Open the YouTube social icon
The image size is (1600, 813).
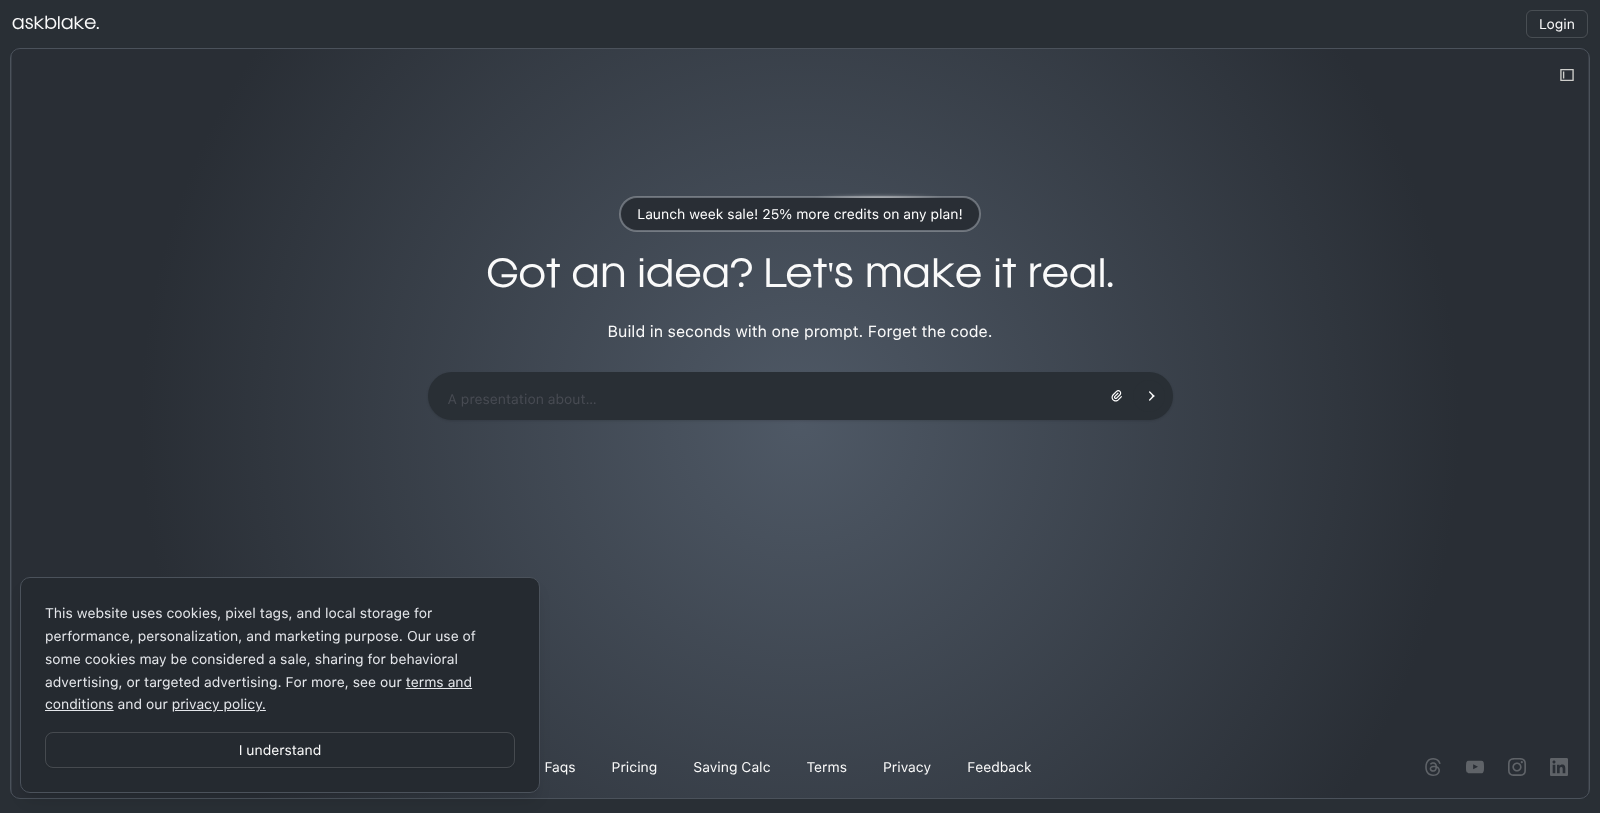coord(1475,767)
